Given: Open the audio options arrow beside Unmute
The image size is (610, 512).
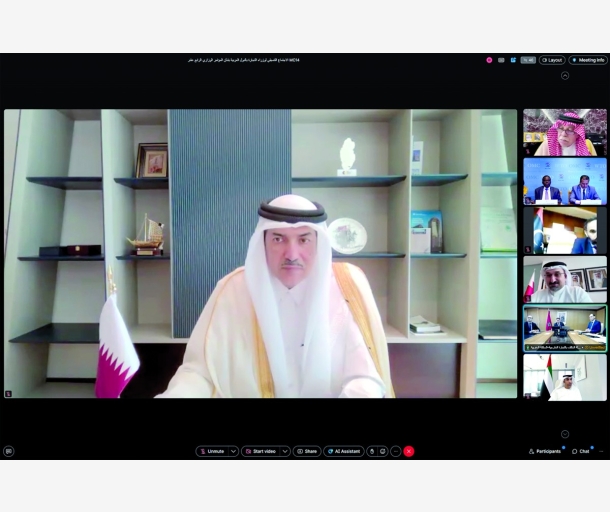Looking at the screenshot, I should coord(233,451).
